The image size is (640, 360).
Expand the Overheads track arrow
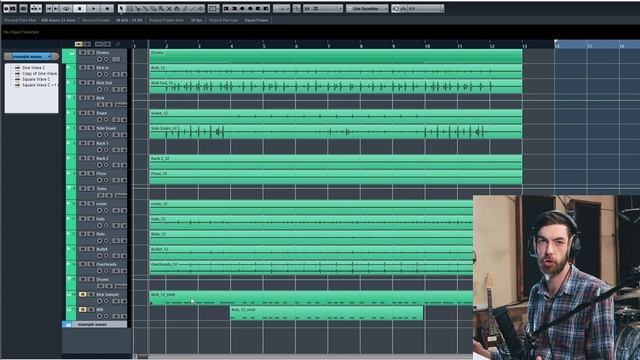69,264
